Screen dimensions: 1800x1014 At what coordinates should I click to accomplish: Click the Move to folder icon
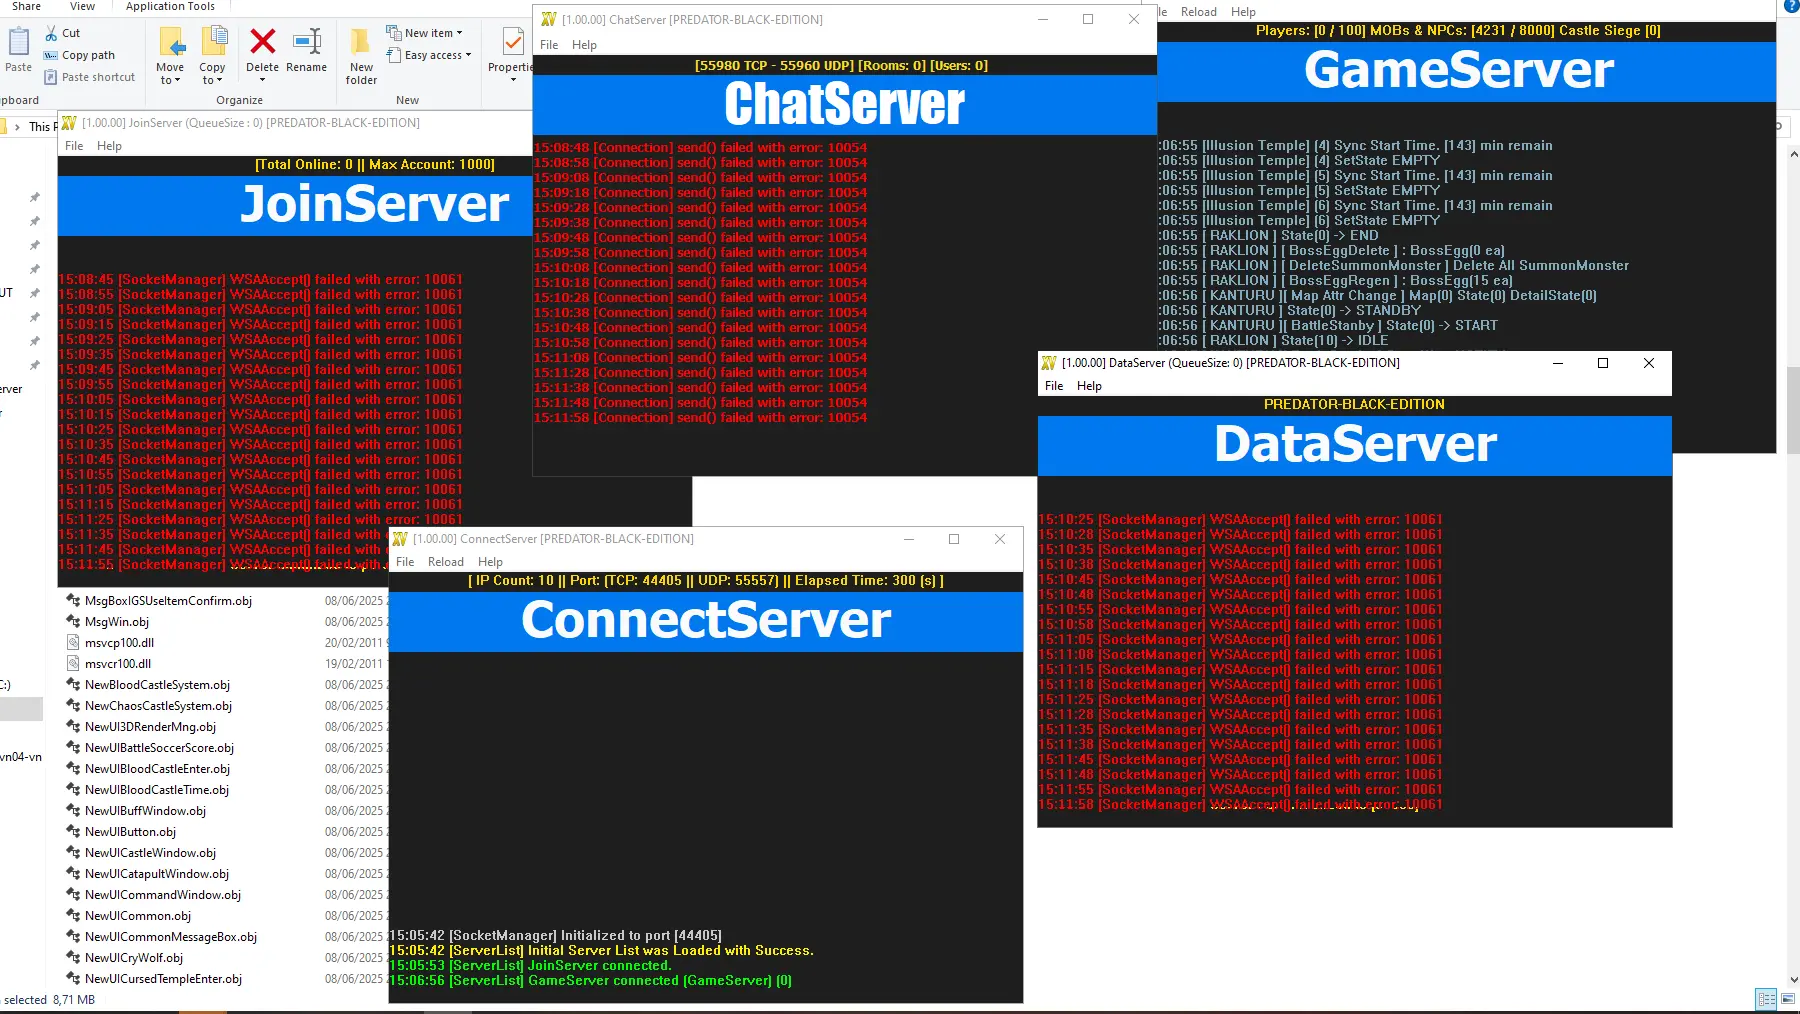tap(171, 43)
